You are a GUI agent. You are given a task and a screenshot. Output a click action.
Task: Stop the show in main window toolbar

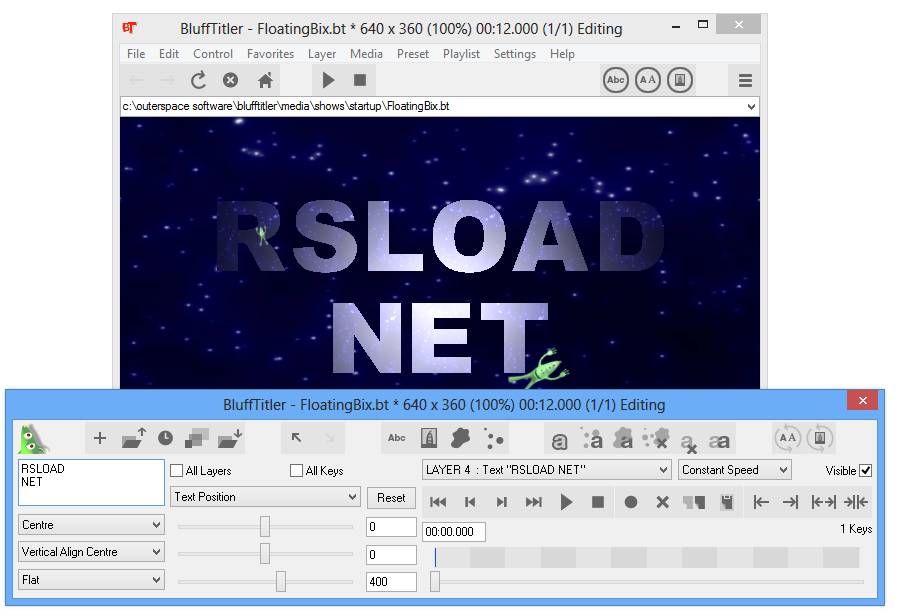pos(360,80)
